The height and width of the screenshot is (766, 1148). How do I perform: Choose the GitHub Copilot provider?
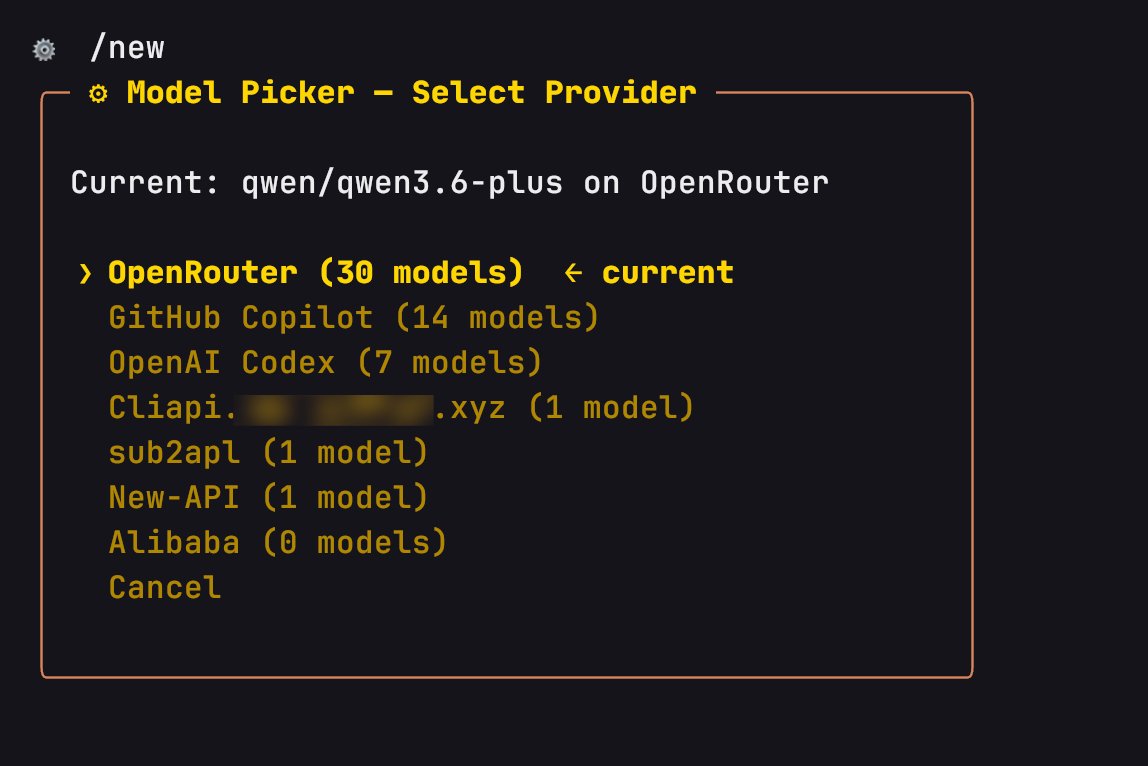click(240, 318)
